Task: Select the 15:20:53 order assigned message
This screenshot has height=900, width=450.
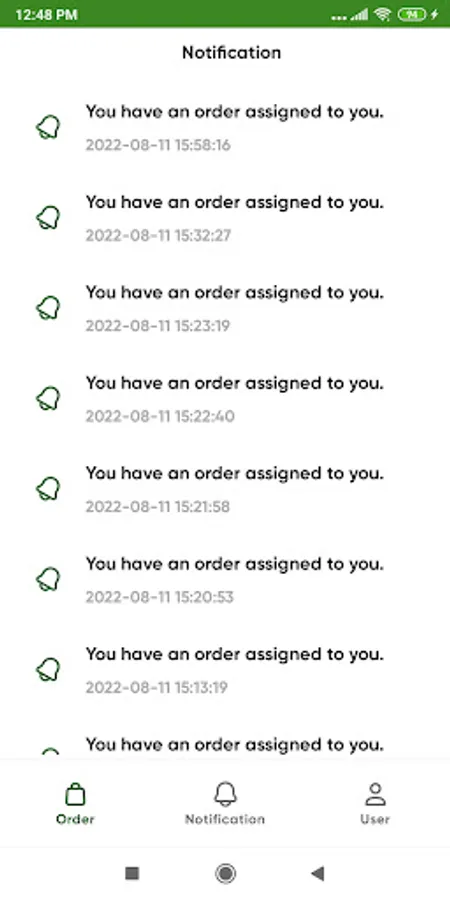Action: click(x=225, y=579)
